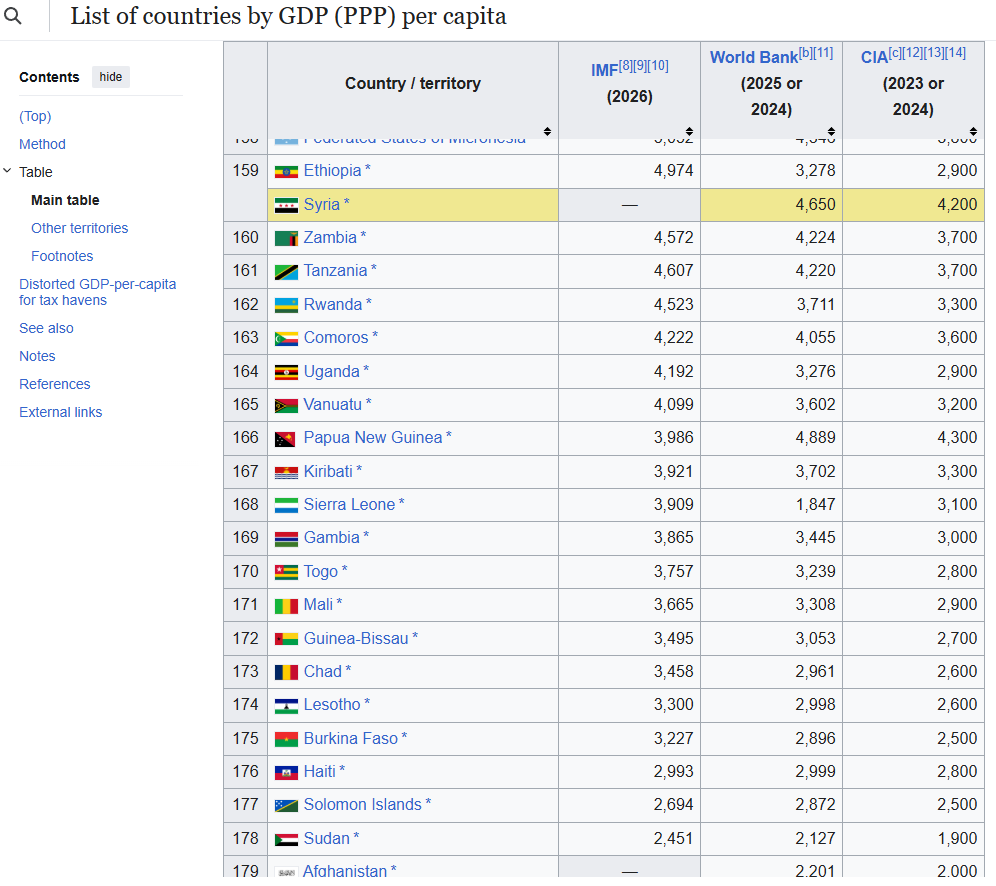The height and width of the screenshot is (886, 996).
Task: Click the Papua New Guinea flag icon
Action: tap(286, 438)
